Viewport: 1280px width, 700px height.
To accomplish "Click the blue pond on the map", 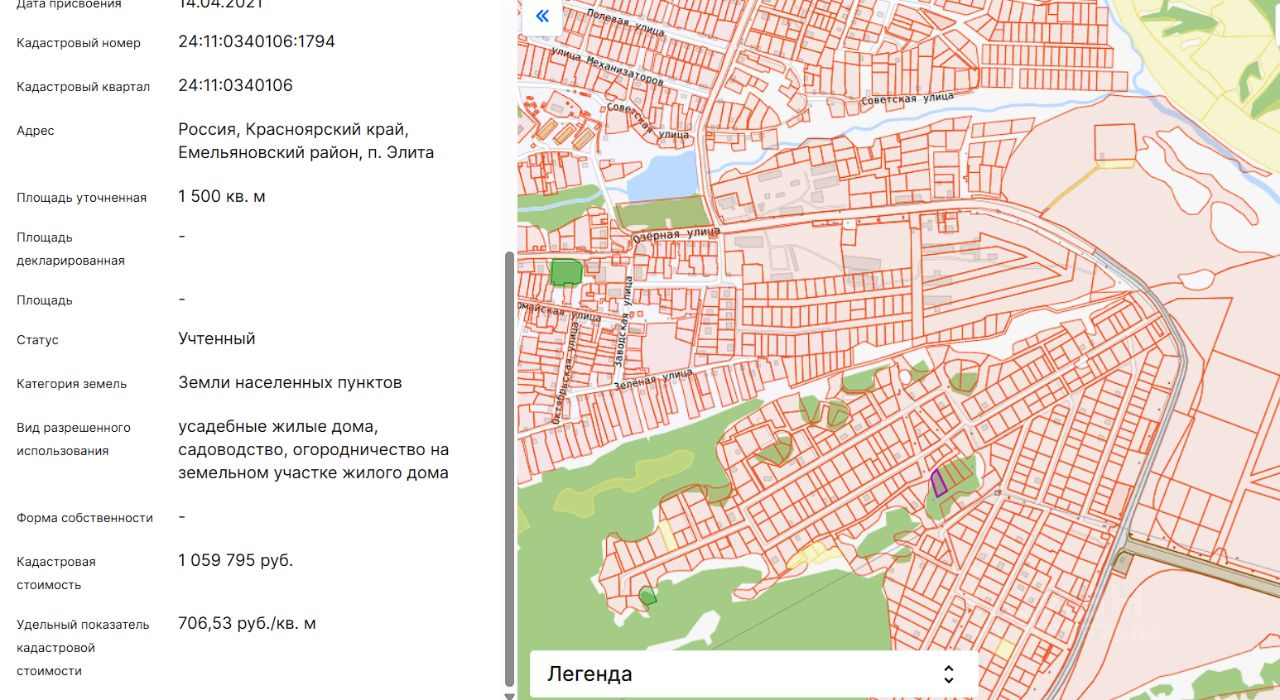I will point(663,177).
